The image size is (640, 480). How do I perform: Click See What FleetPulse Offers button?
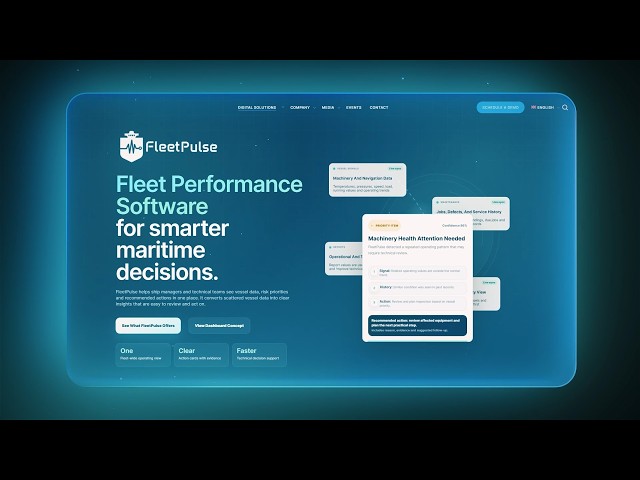click(x=148, y=326)
